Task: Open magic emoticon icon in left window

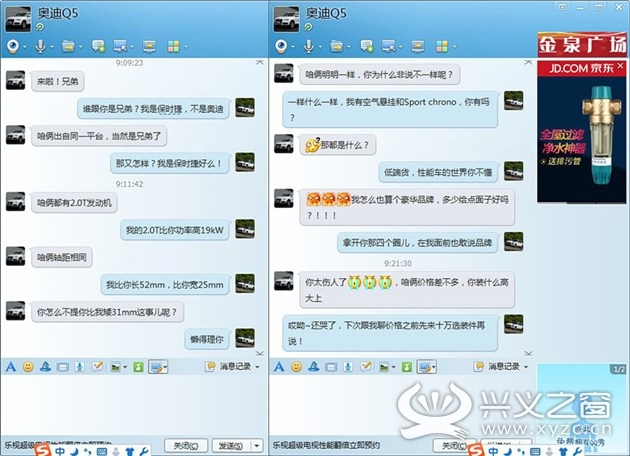Action: click(45, 366)
